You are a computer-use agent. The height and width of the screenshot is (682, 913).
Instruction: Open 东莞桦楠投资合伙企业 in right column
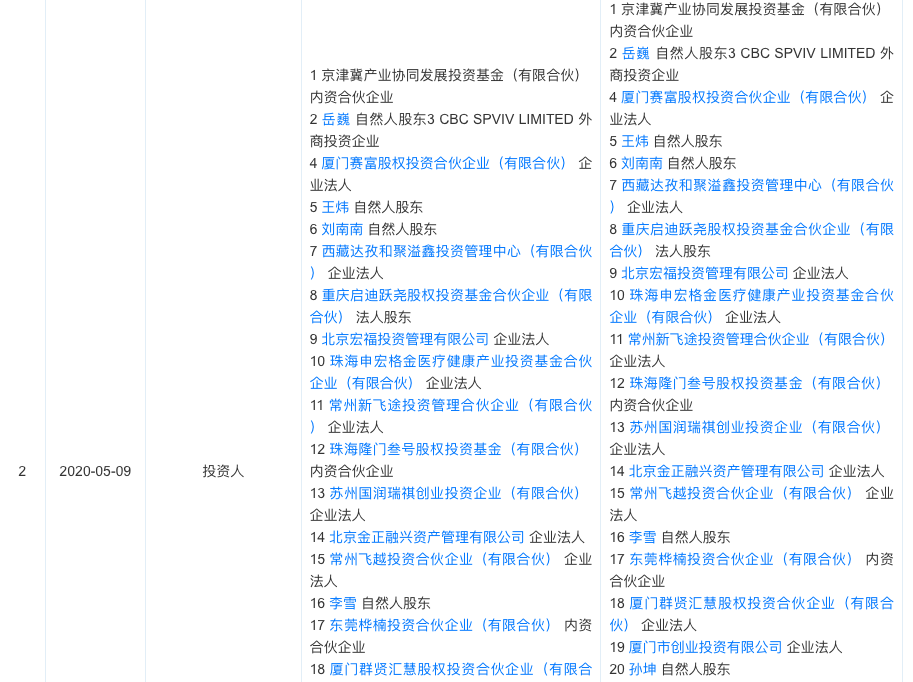point(741,560)
